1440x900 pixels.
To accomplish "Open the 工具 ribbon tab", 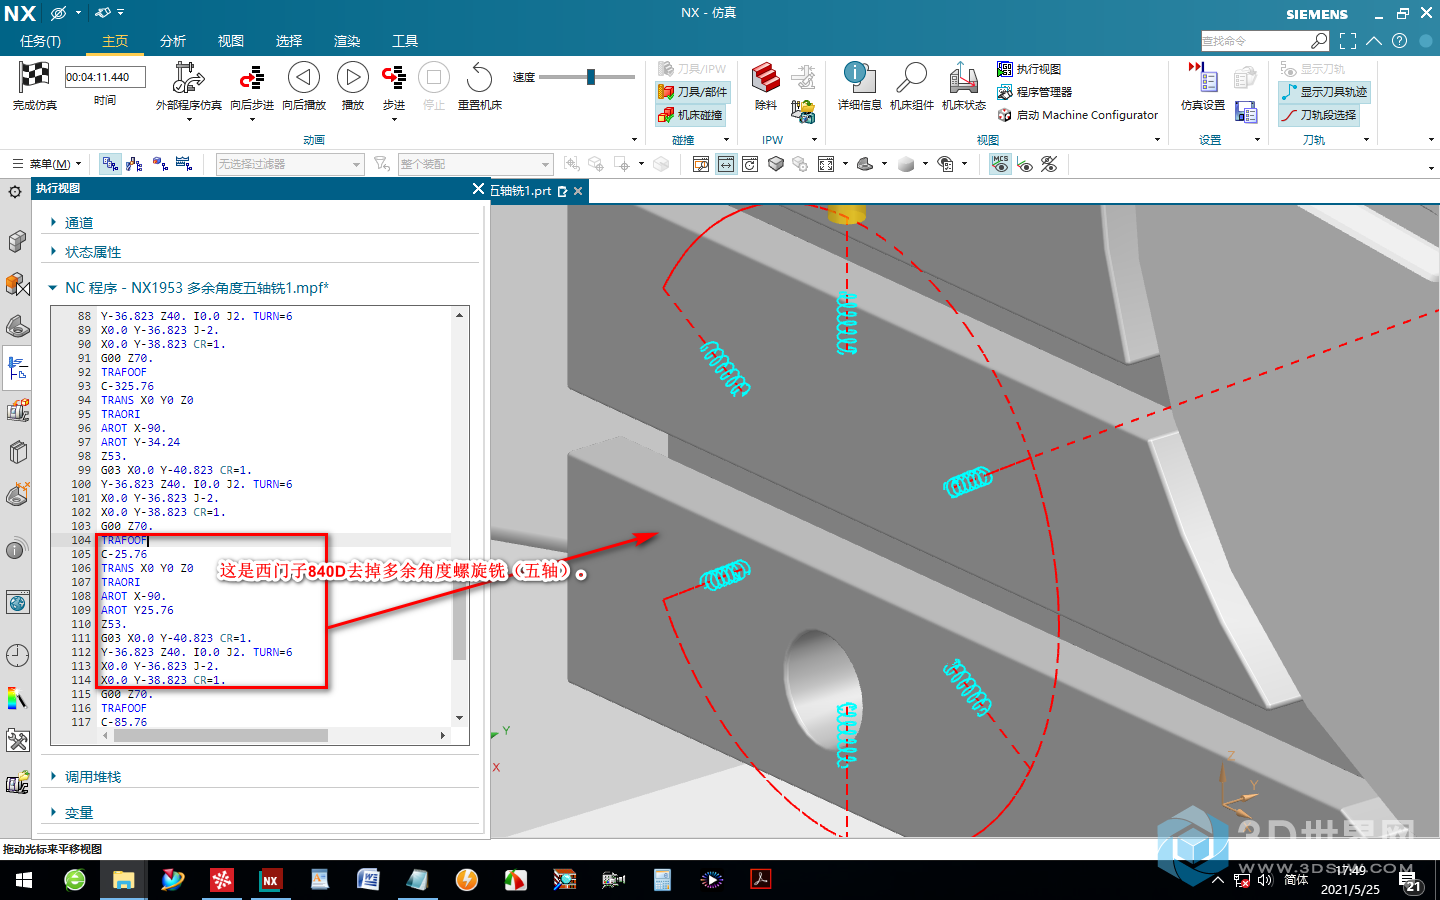I will point(405,41).
